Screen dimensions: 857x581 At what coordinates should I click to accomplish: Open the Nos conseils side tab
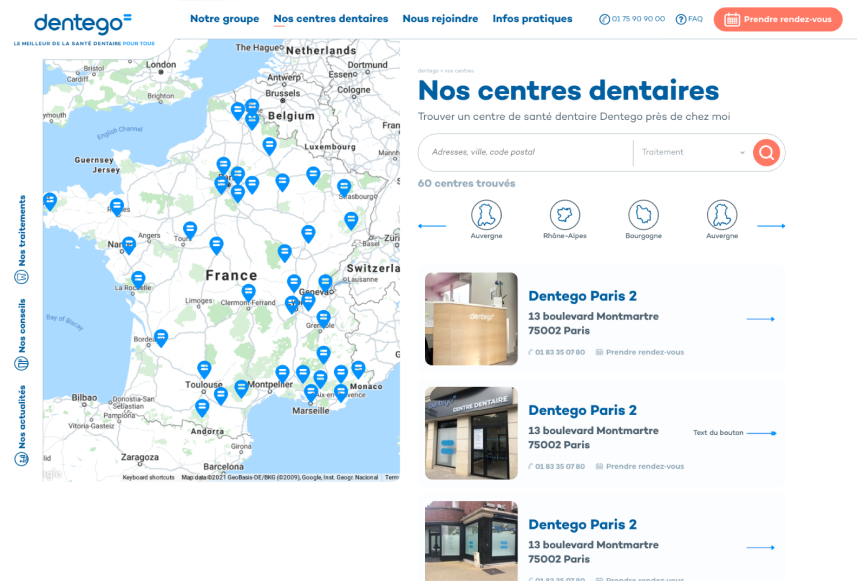tap(22, 326)
